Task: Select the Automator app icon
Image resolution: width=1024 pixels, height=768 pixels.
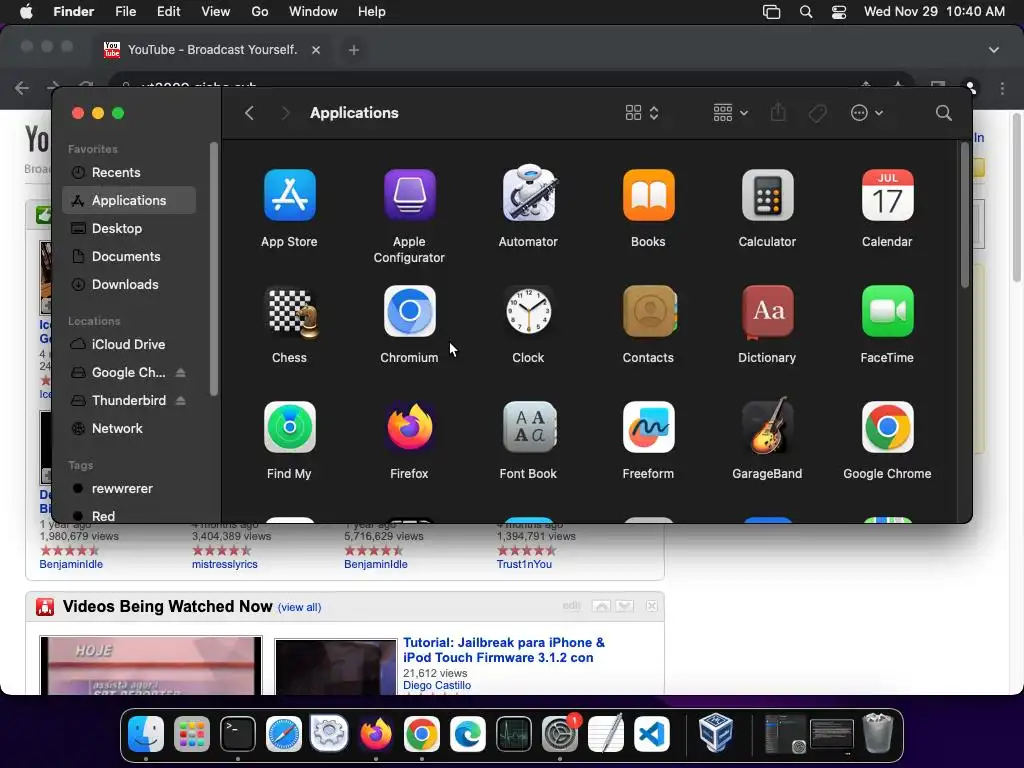Action: click(528, 194)
